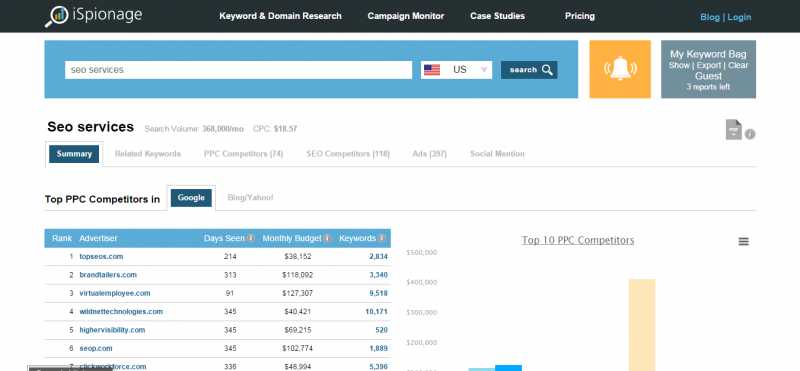Select the Summary tab
The height and width of the screenshot is (371, 800).
pyautogui.click(x=74, y=154)
